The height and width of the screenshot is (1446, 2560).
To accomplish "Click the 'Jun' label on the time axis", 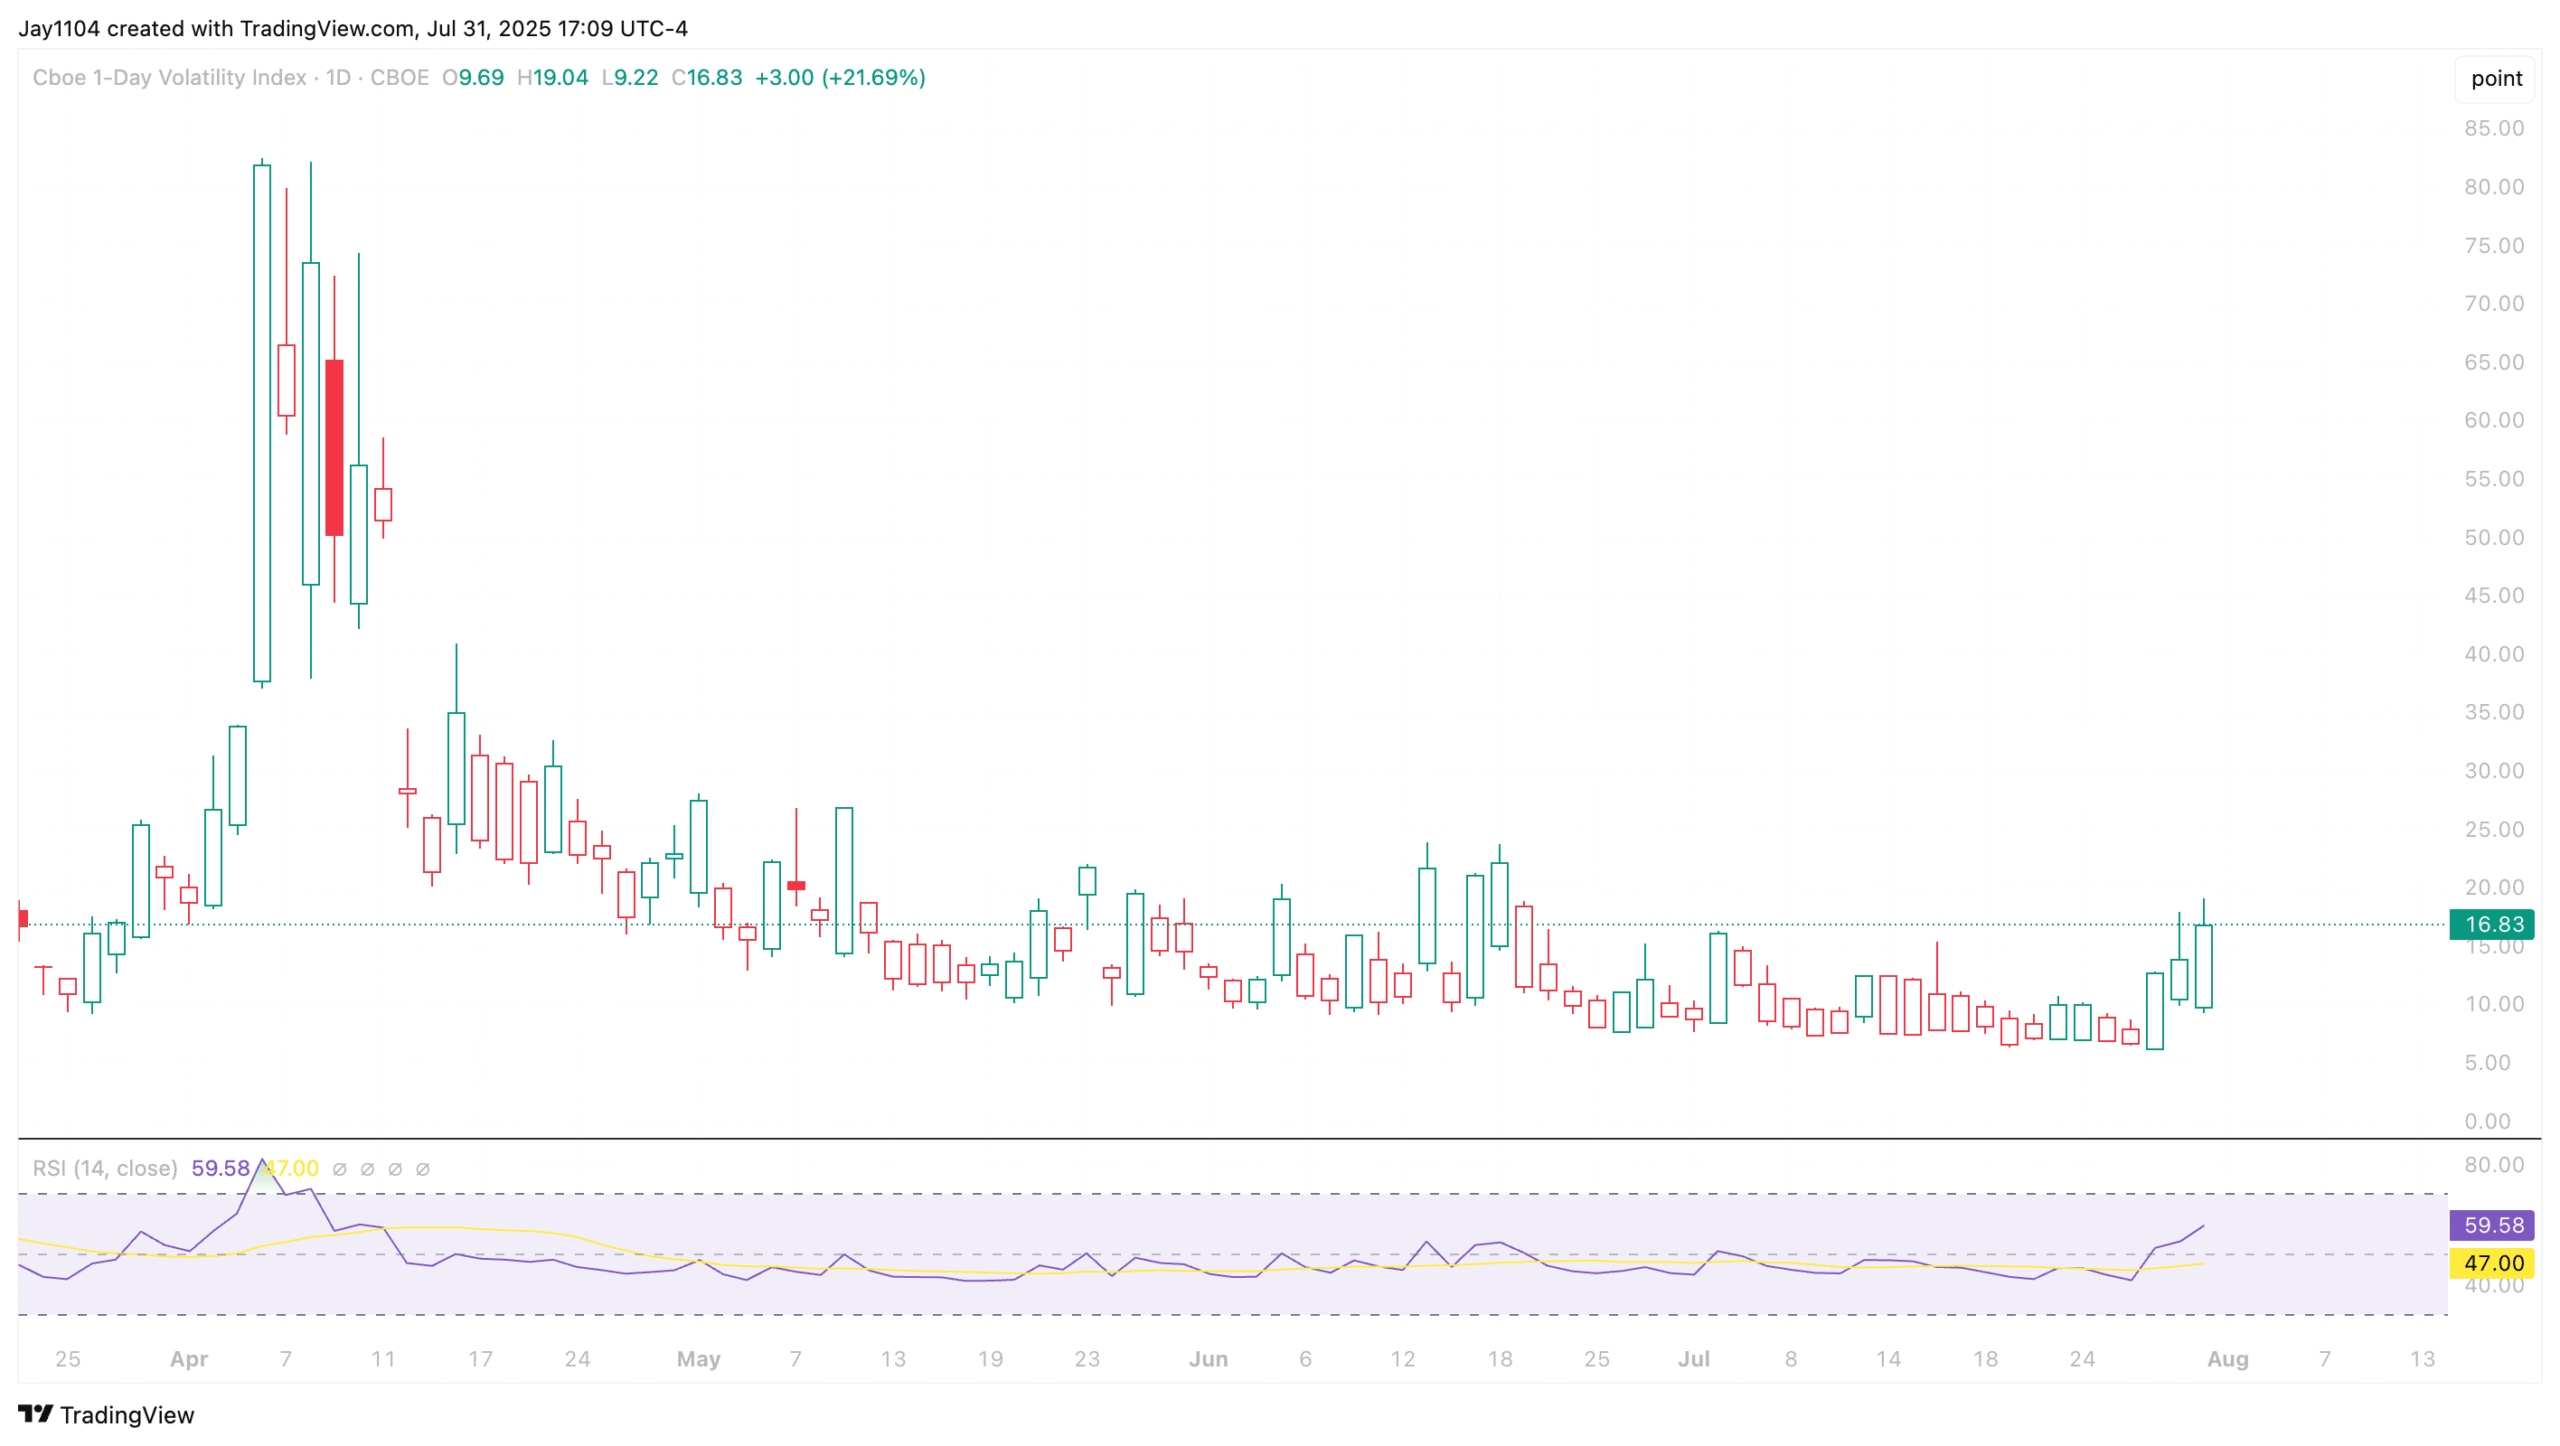I will 1207,1359.
